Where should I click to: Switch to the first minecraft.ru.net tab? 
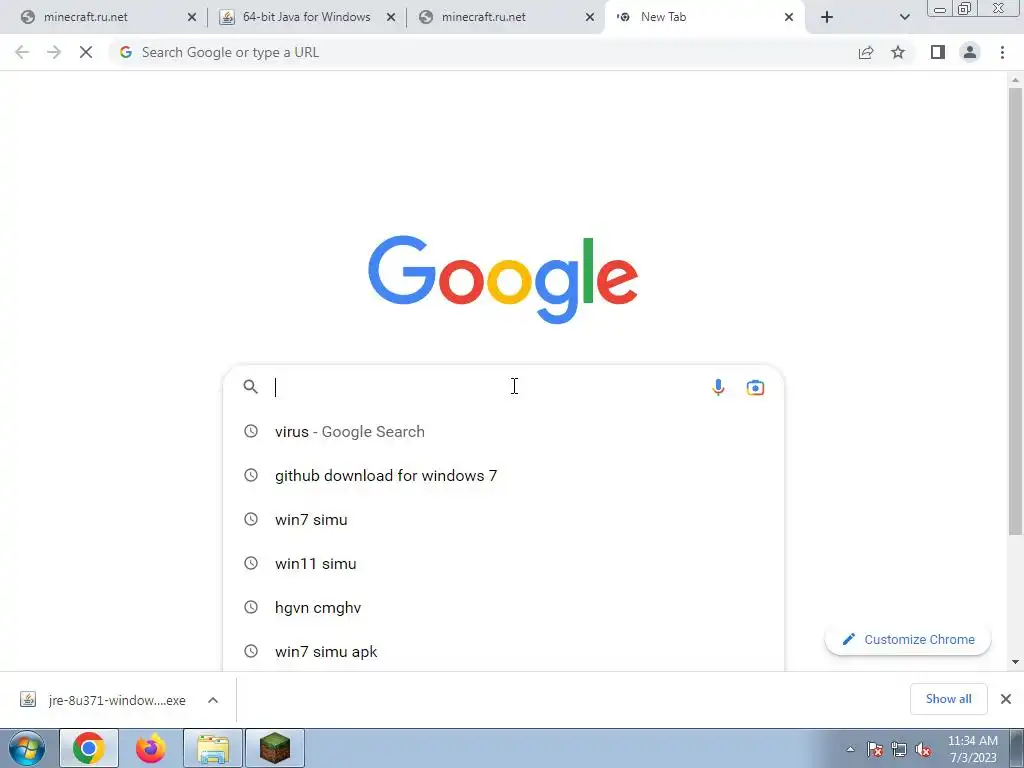tap(104, 17)
